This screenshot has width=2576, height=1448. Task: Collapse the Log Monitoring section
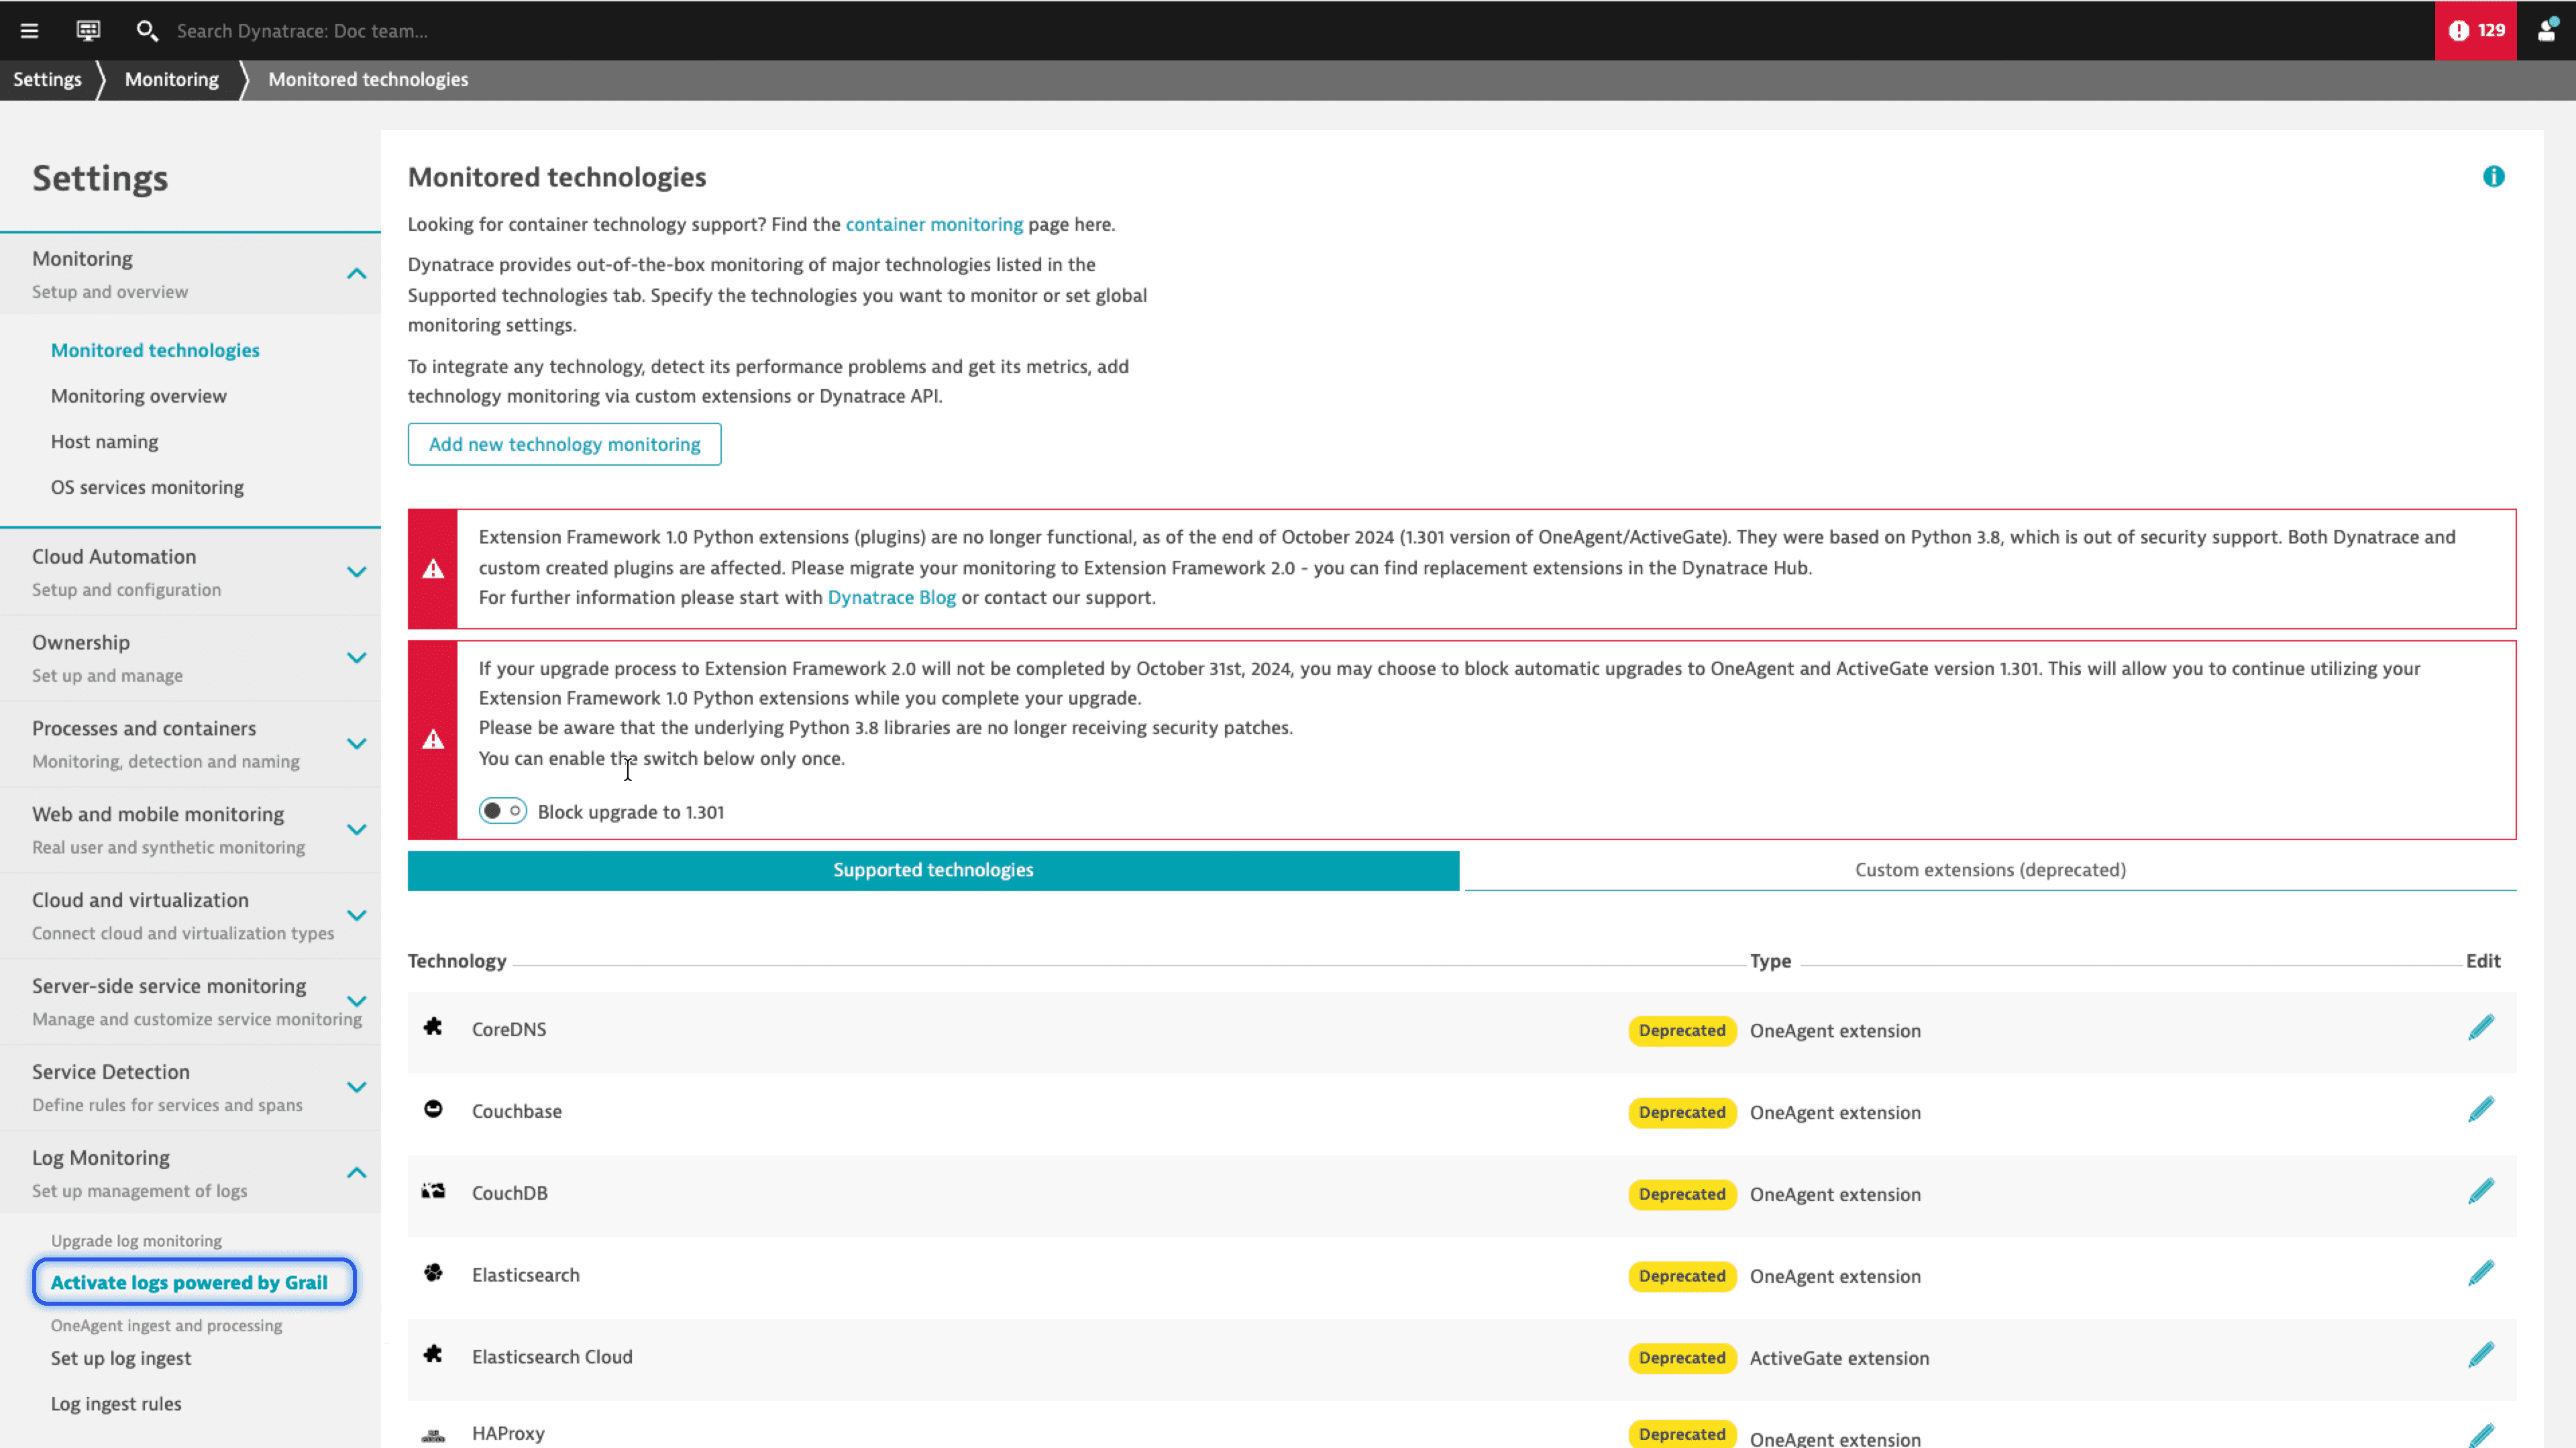[x=356, y=1173]
